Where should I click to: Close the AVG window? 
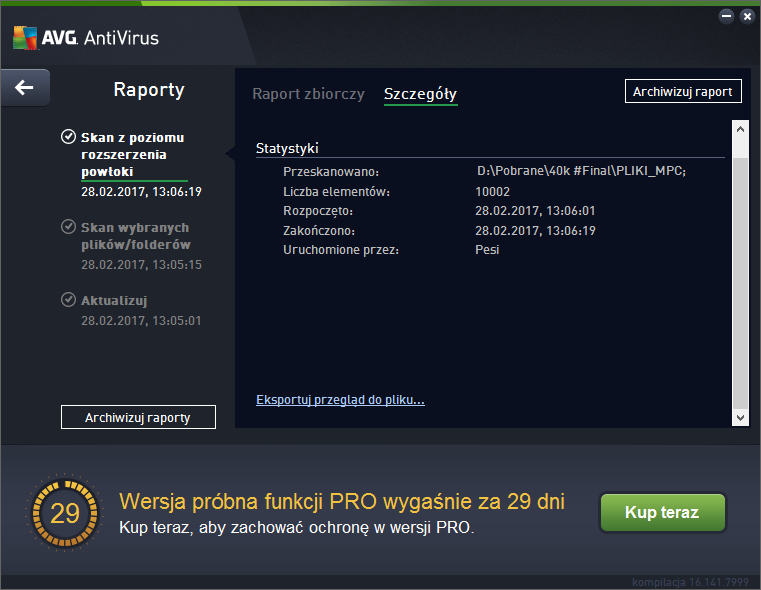(747, 16)
